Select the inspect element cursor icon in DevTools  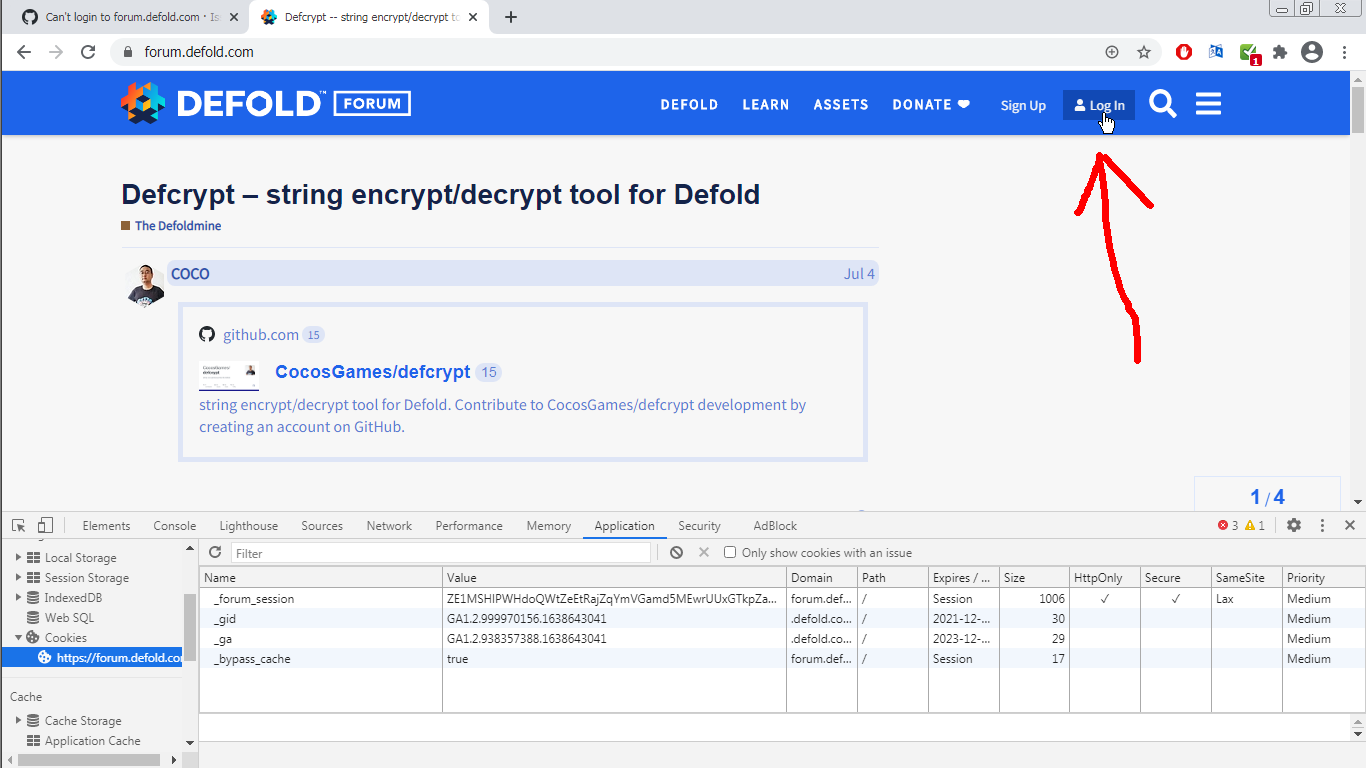click(x=17, y=525)
